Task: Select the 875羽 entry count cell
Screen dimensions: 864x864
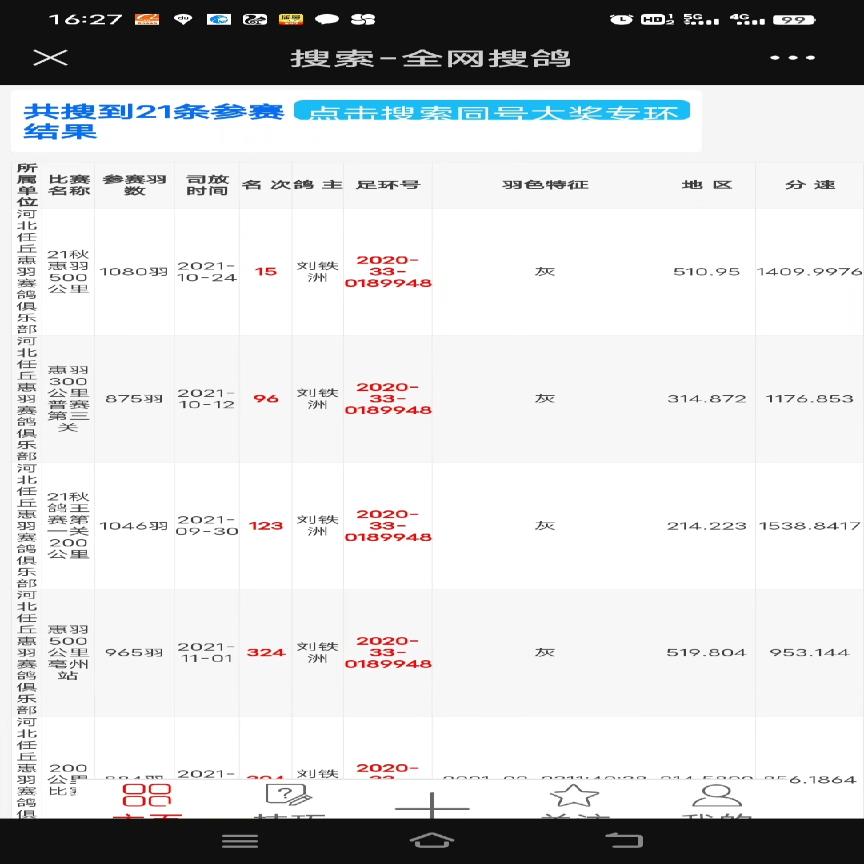Action: pyautogui.click(x=134, y=398)
